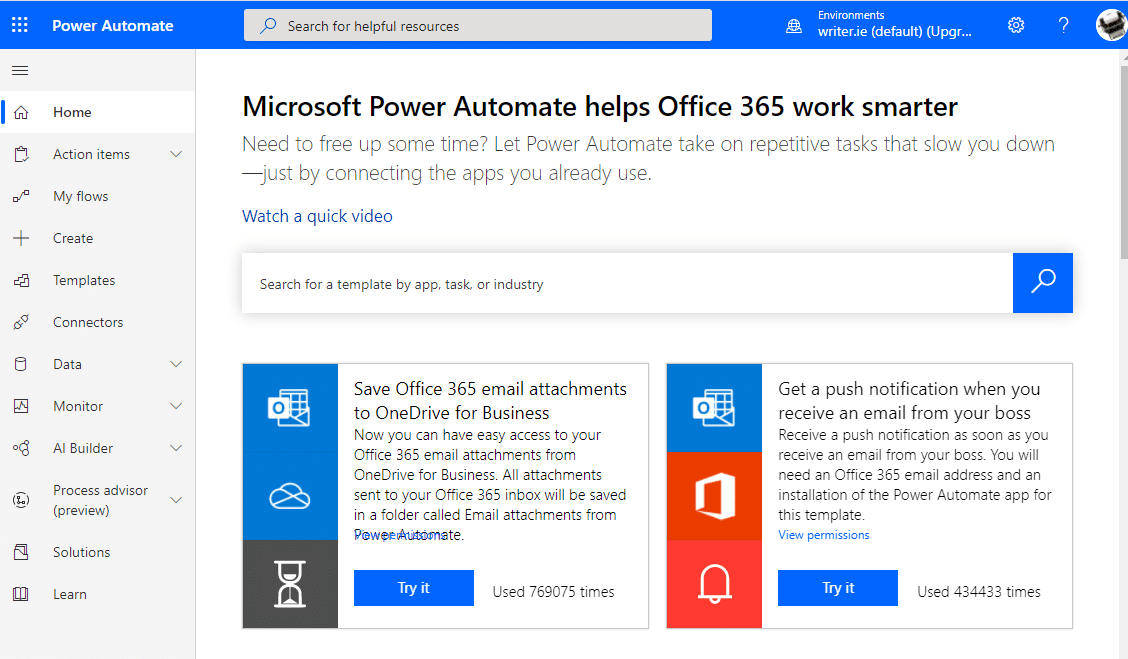The height and width of the screenshot is (659, 1128).
Task: Click the Process advisor icon
Action: [x=22, y=500]
